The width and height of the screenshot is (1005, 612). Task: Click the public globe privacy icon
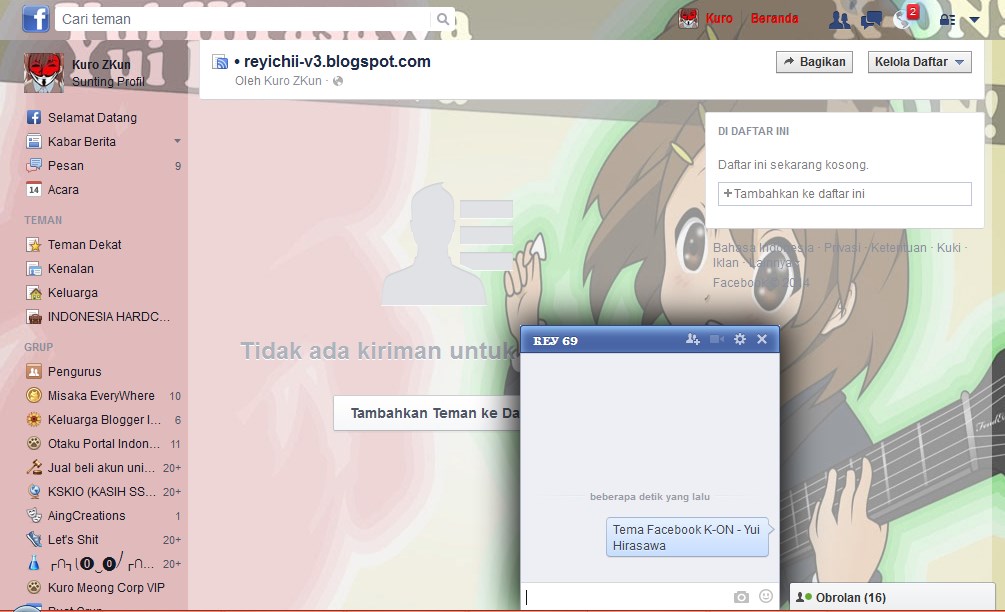pyautogui.click(x=338, y=81)
